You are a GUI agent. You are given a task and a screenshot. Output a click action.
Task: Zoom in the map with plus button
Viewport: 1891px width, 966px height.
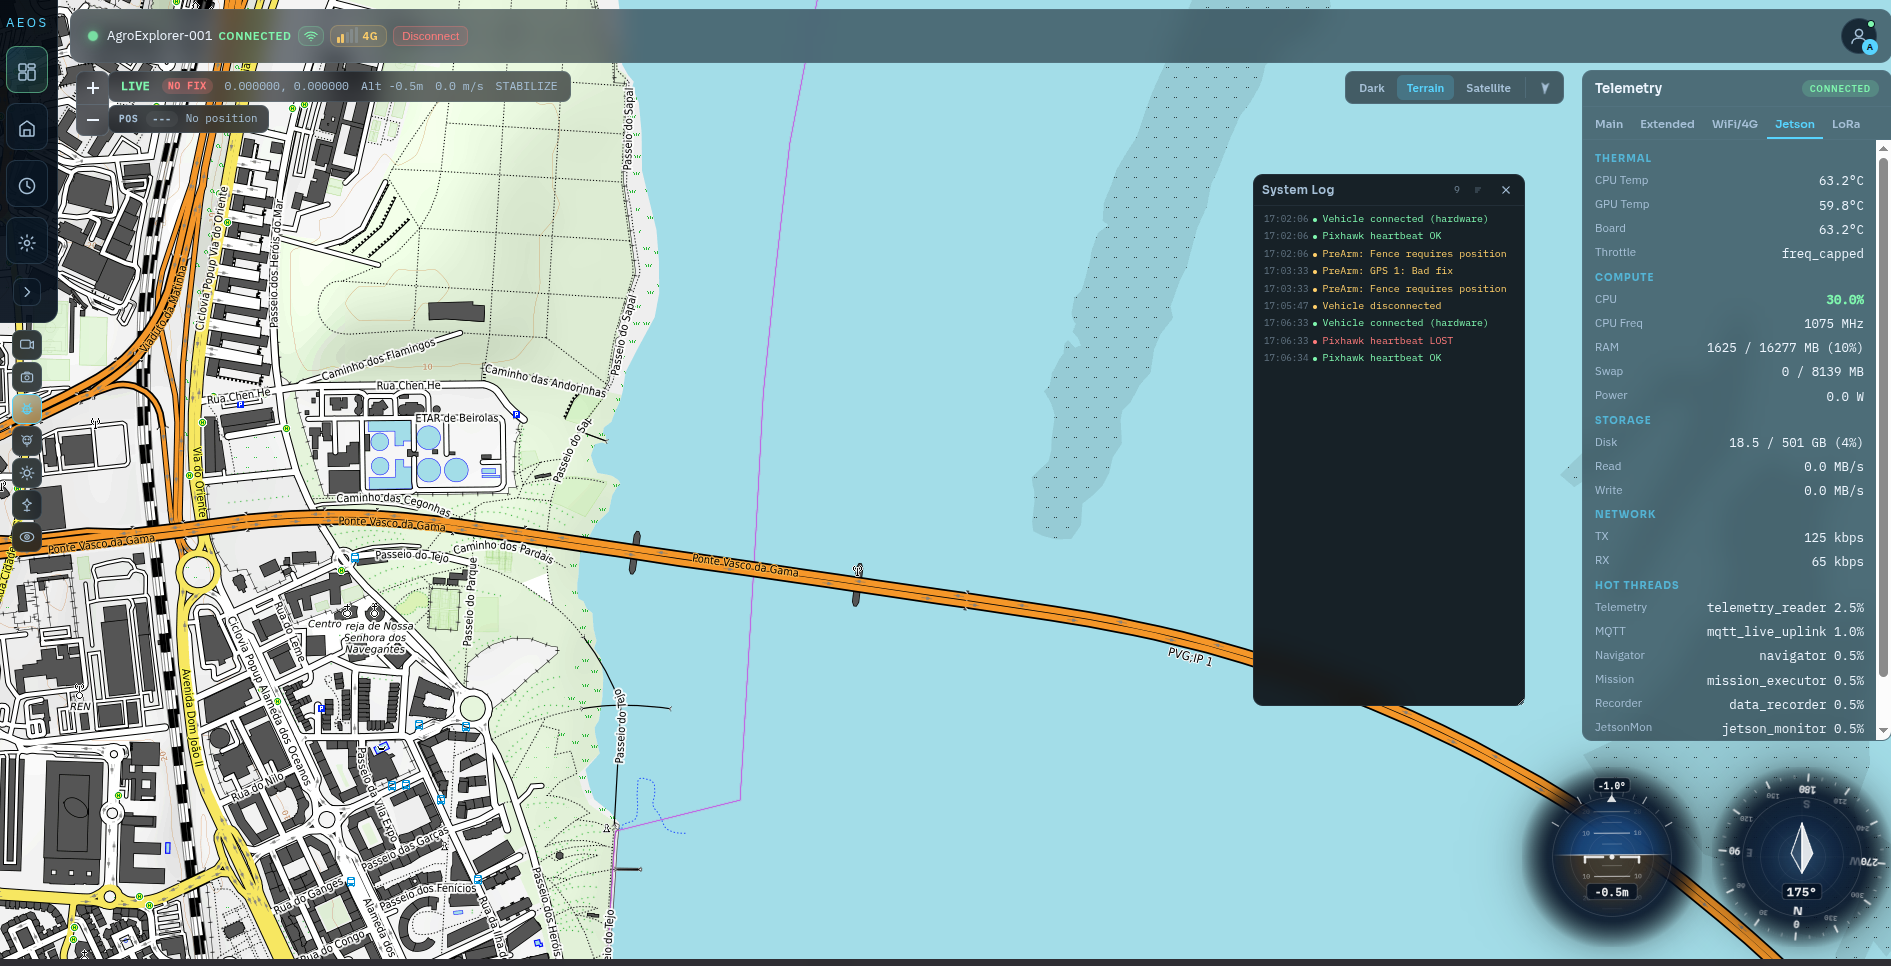point(93,88)
